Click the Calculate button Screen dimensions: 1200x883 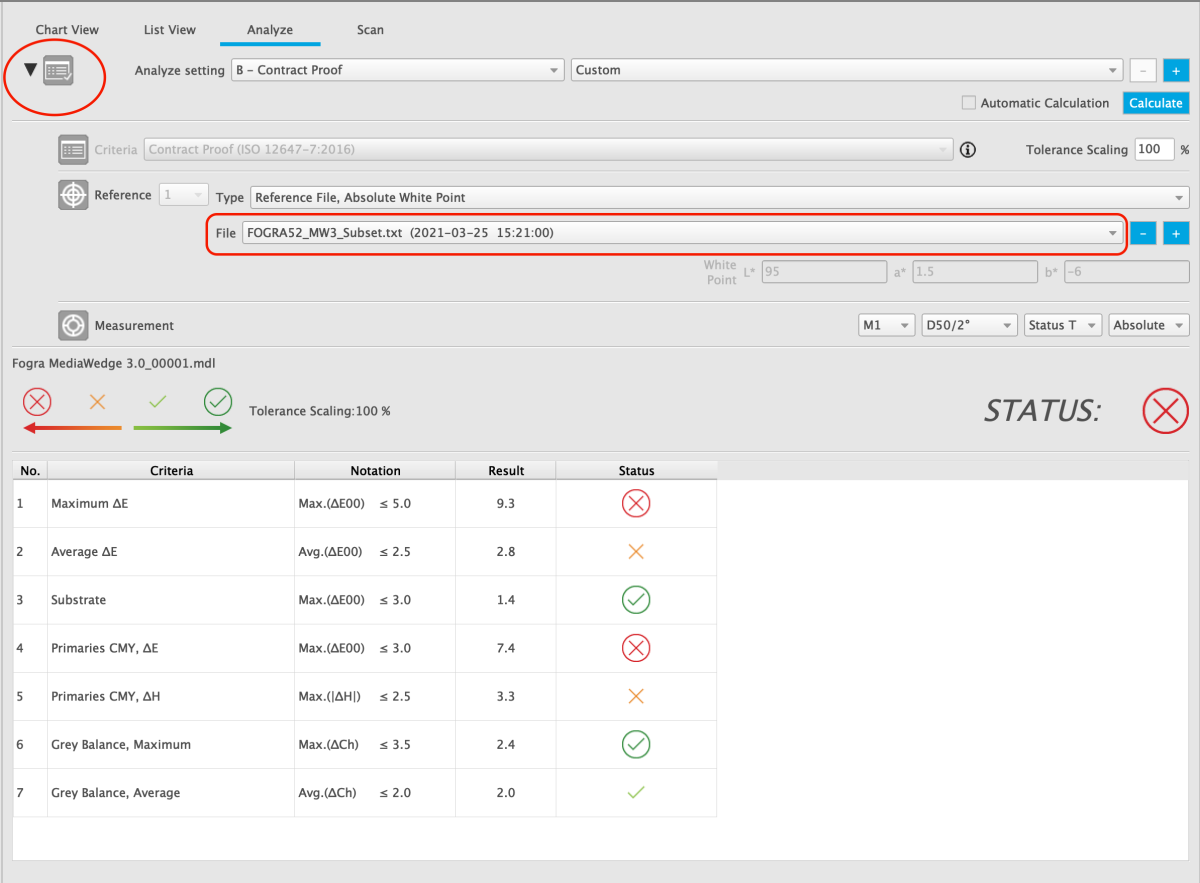(1156, 103)
